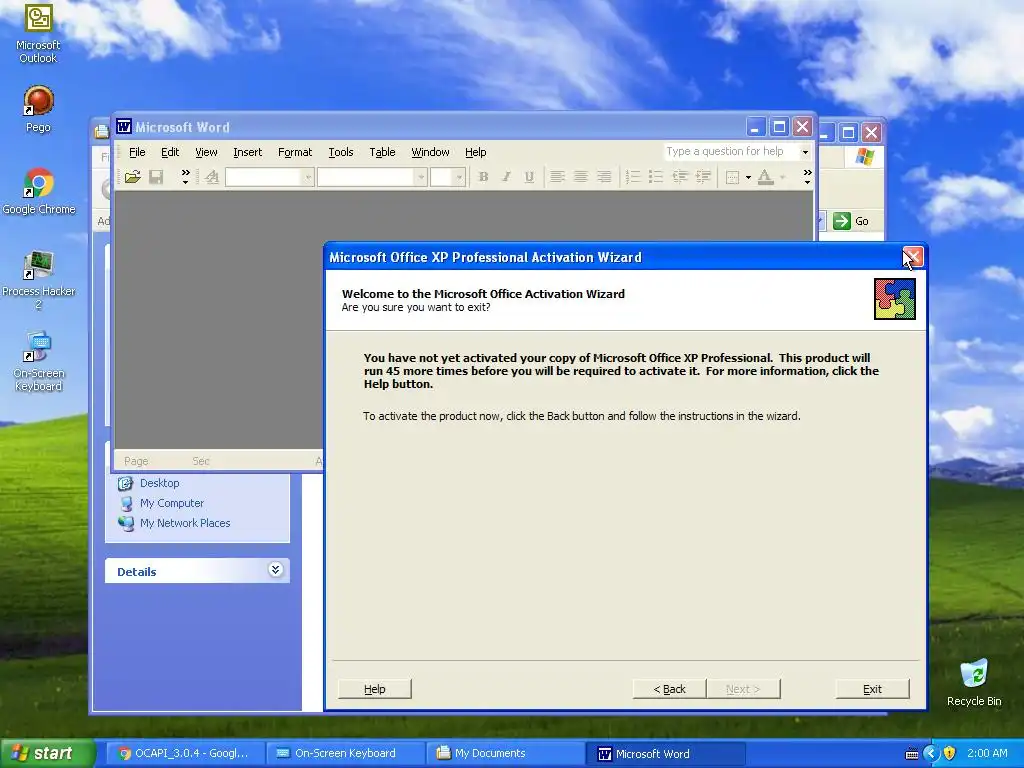Switch to OCAPI_3.0.4 Chrome taskbar item

click(x=183, y=754)
